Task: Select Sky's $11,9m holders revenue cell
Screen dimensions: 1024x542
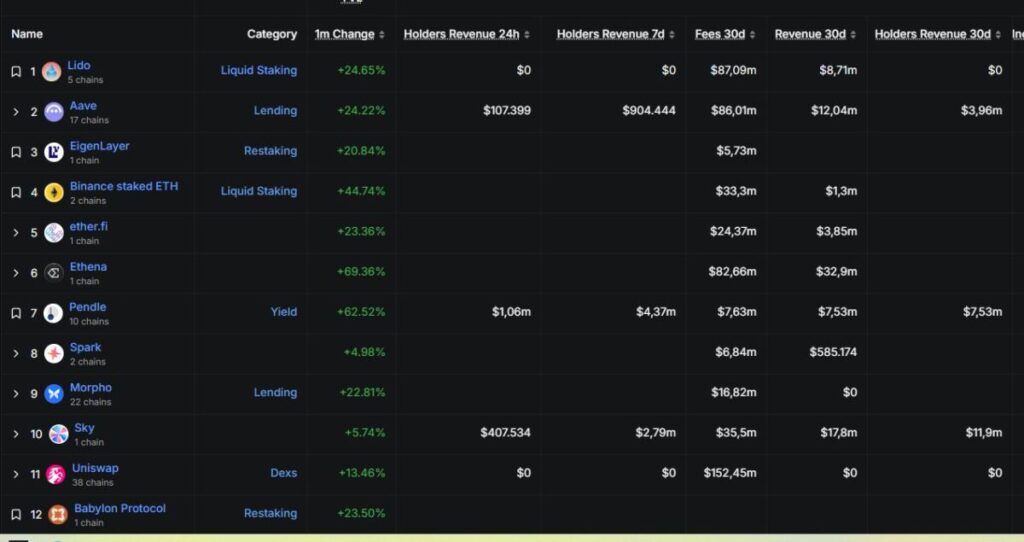Action: tap(984, 433)
